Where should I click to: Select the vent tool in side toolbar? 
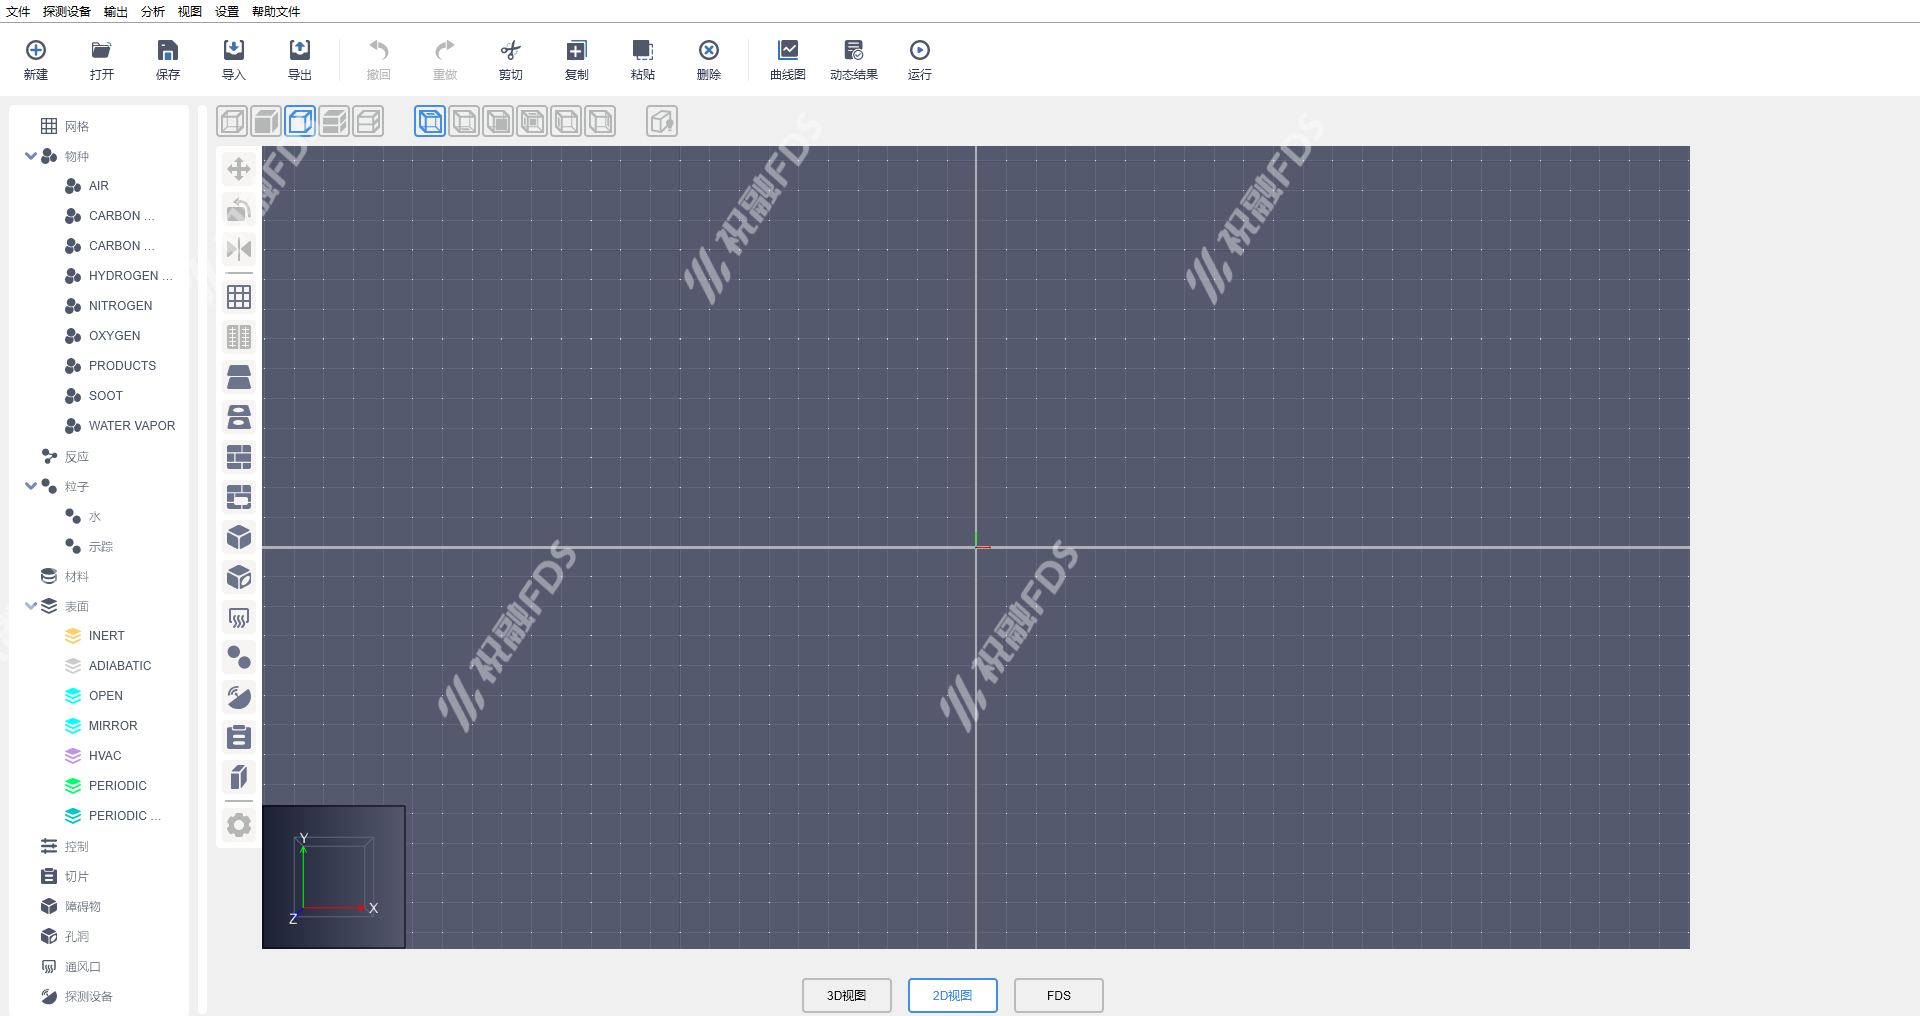point(239,617)
